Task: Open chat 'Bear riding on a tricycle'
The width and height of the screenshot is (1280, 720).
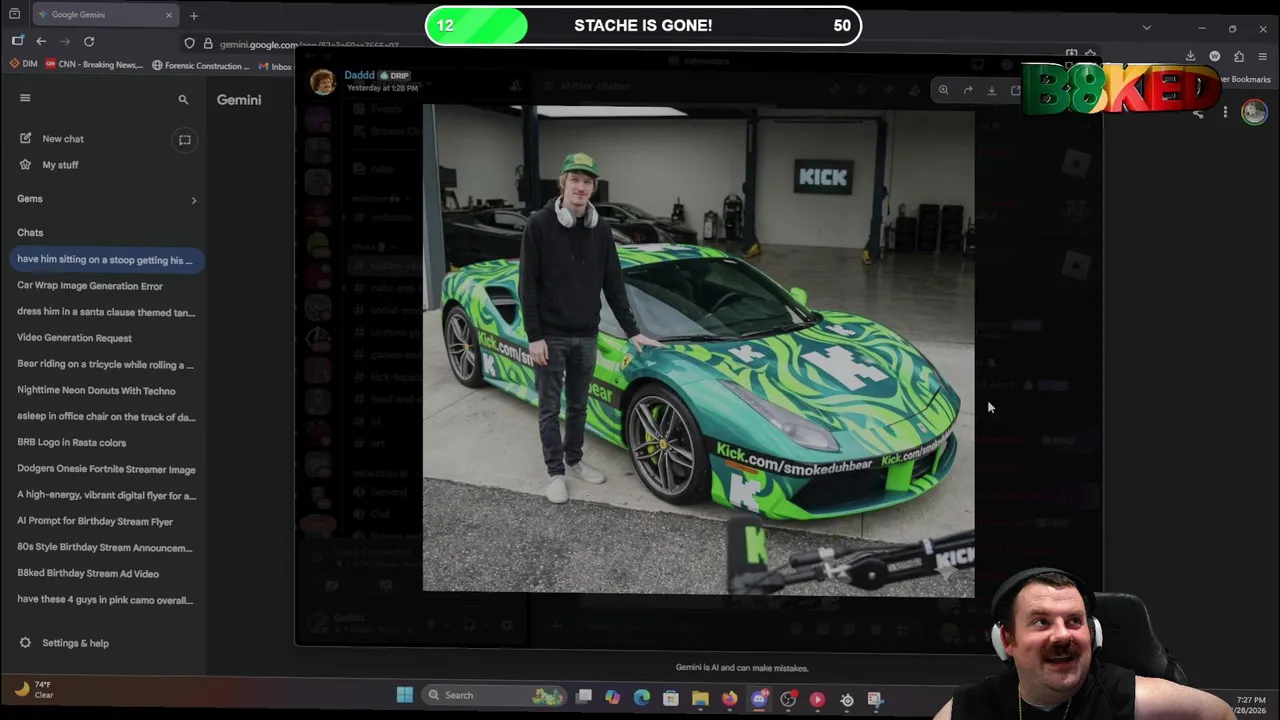Action: (x=107, y=364)
